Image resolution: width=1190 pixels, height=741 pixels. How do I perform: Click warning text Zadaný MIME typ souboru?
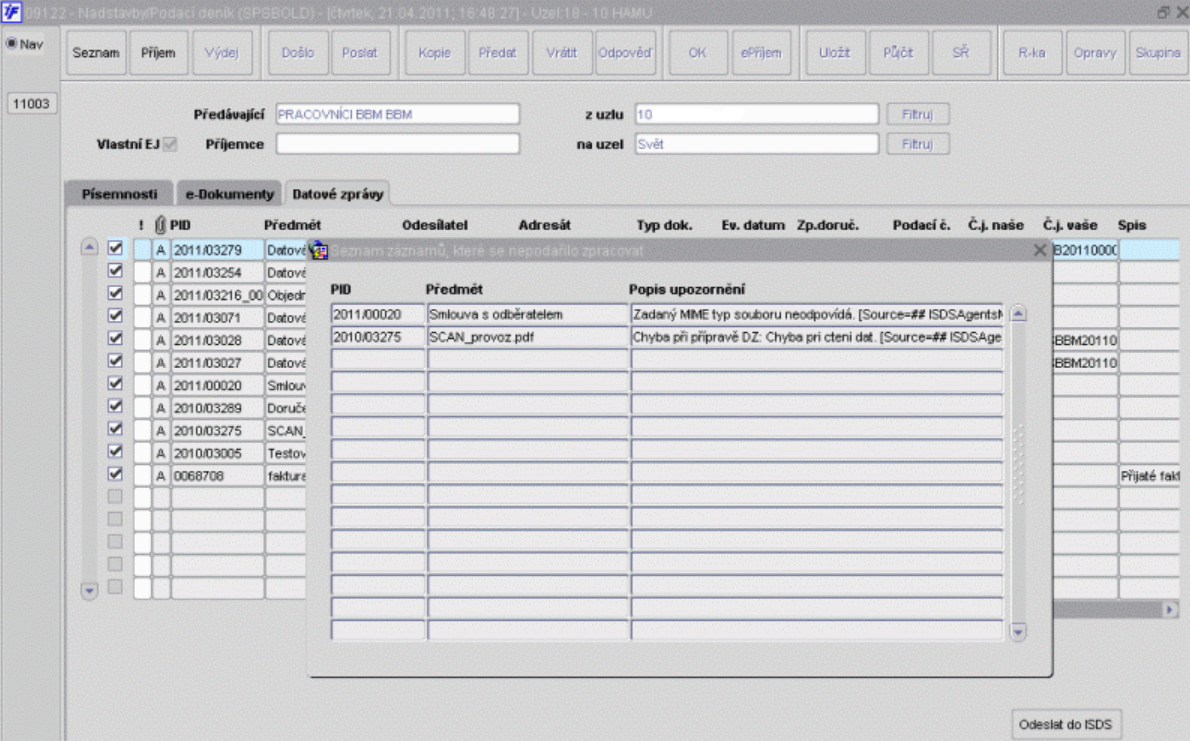(x=817, y=314)
